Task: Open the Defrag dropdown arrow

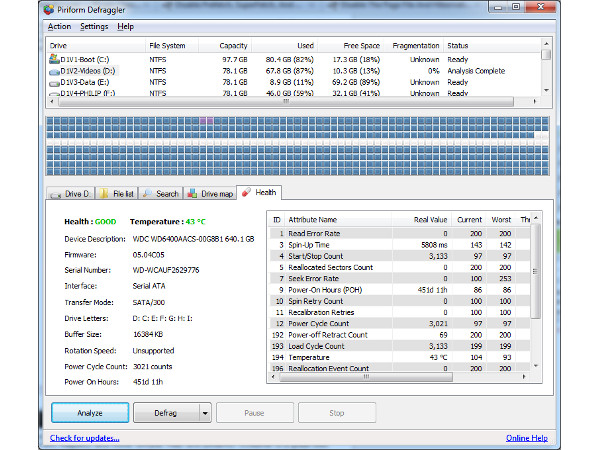Action: pyautogui.click(x=205, y=413)
